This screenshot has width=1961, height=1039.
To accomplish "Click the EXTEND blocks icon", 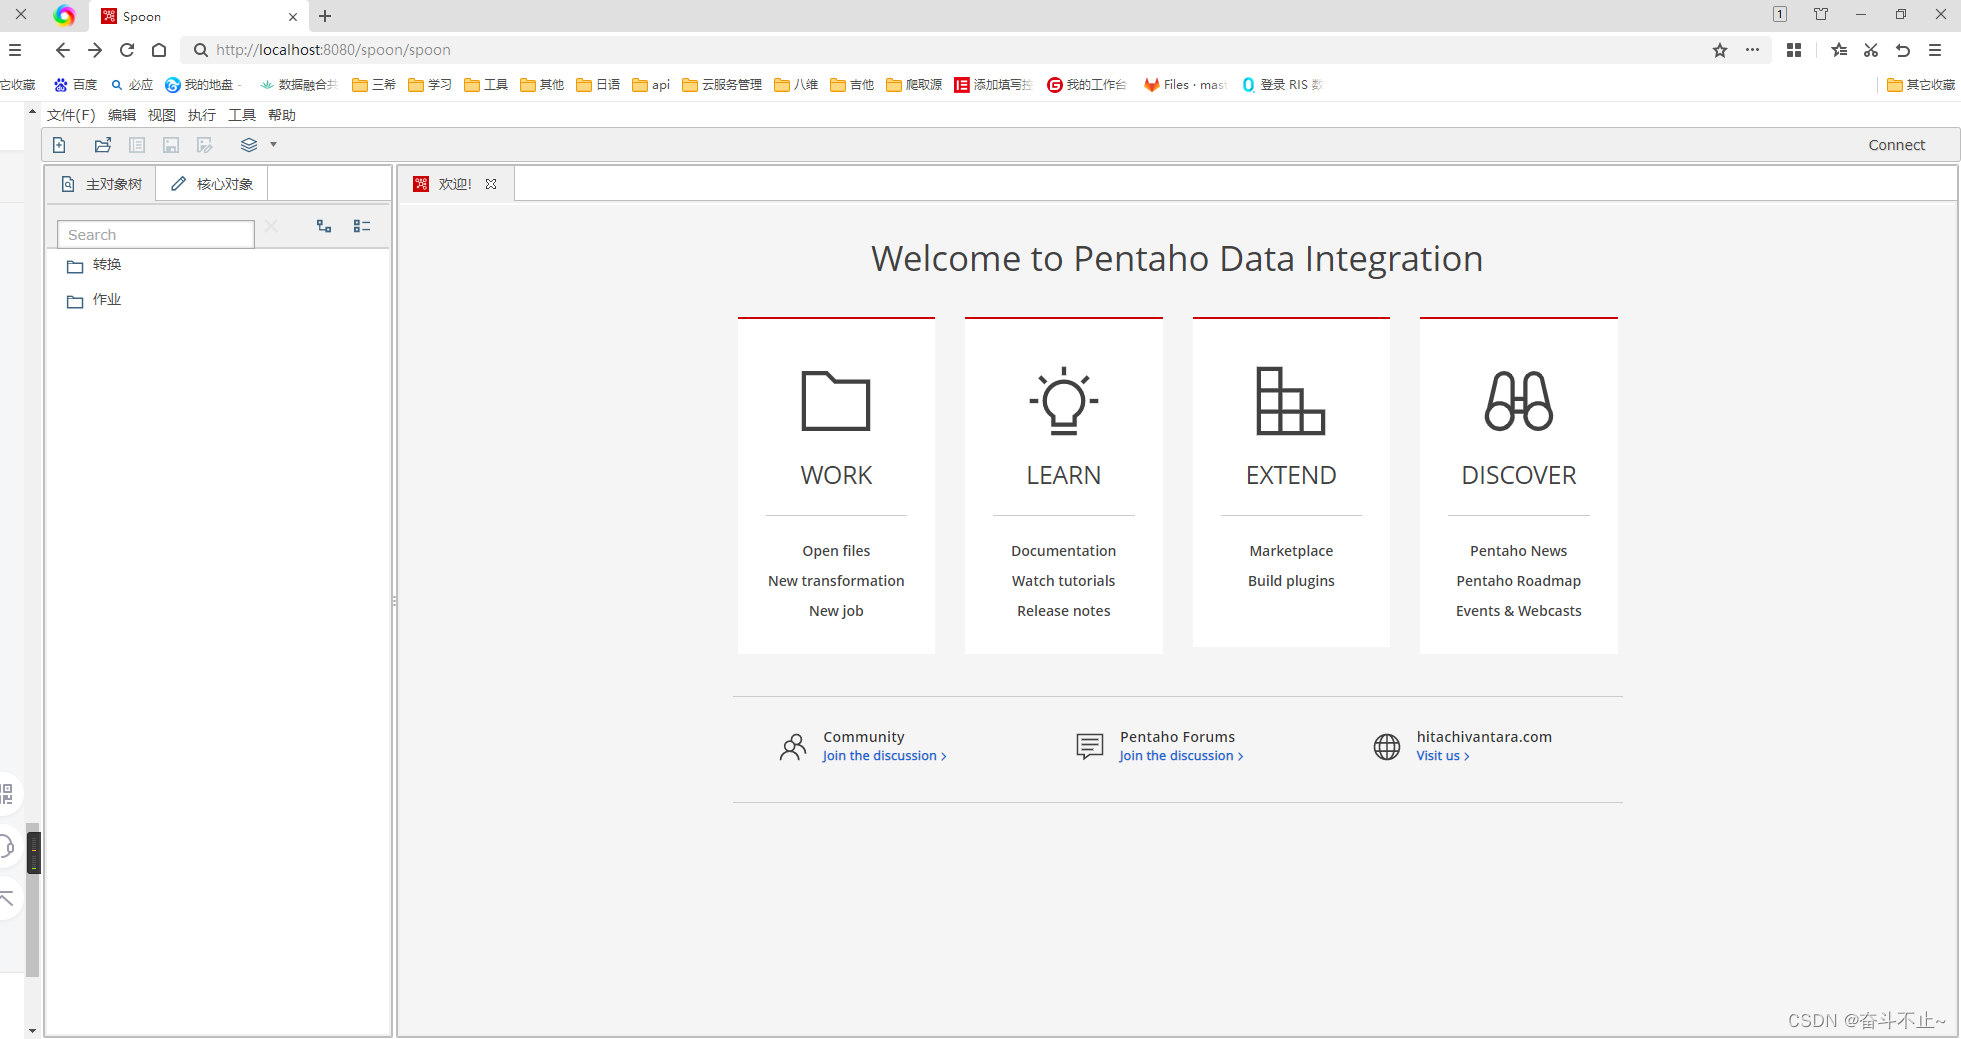I will tap(1291, 401).
